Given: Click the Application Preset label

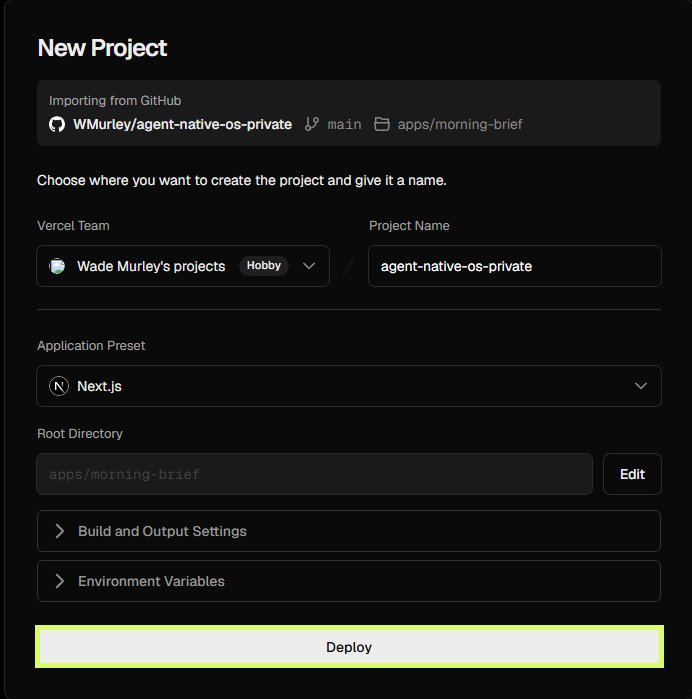Looking at the screenshot, I should (91, 345).
